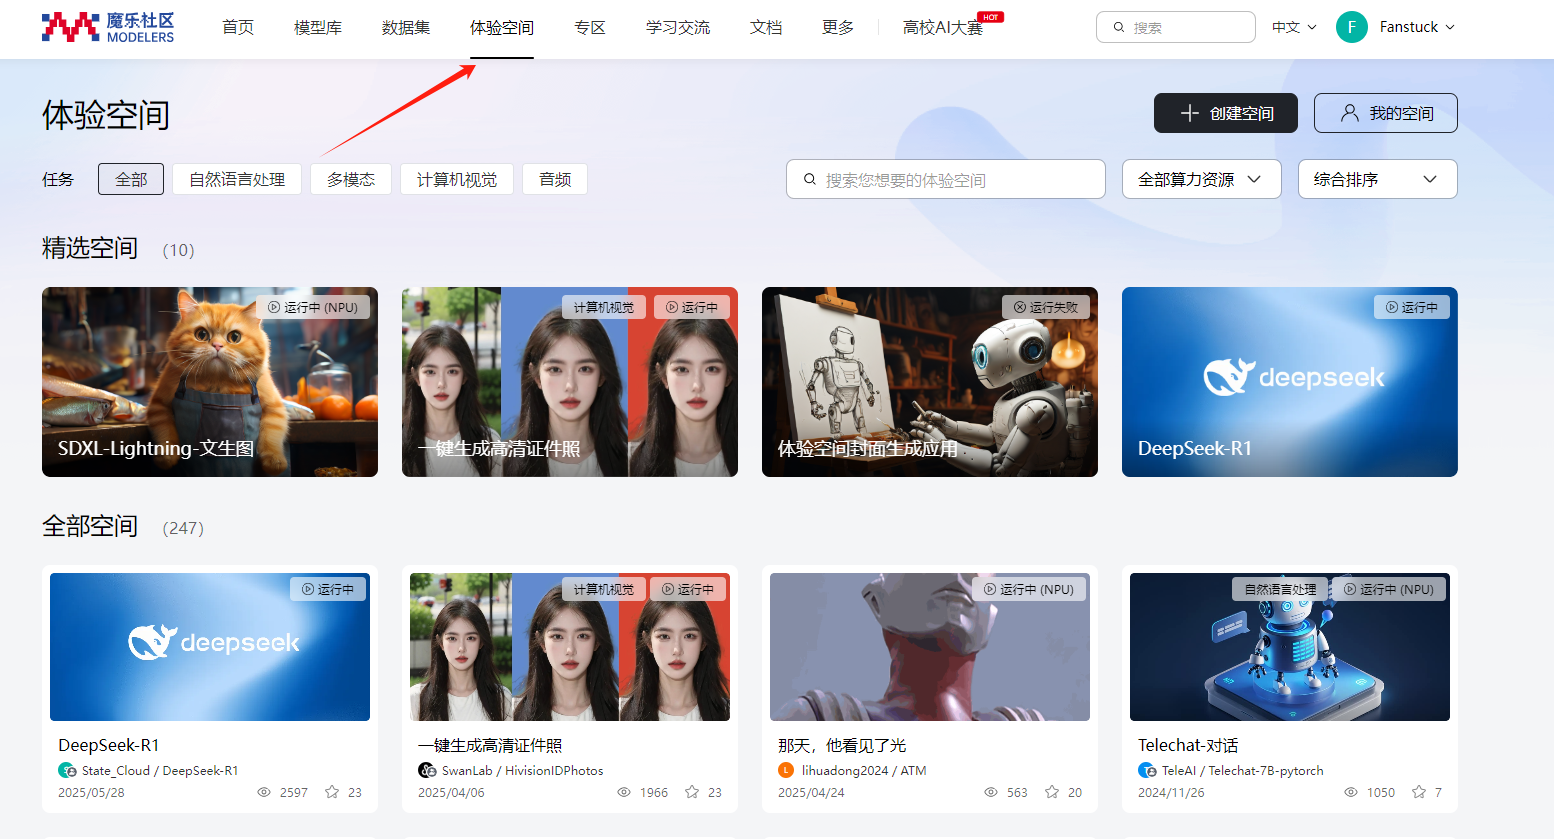
Task: Click person icon on my space button
Action: coord(1350,113)
